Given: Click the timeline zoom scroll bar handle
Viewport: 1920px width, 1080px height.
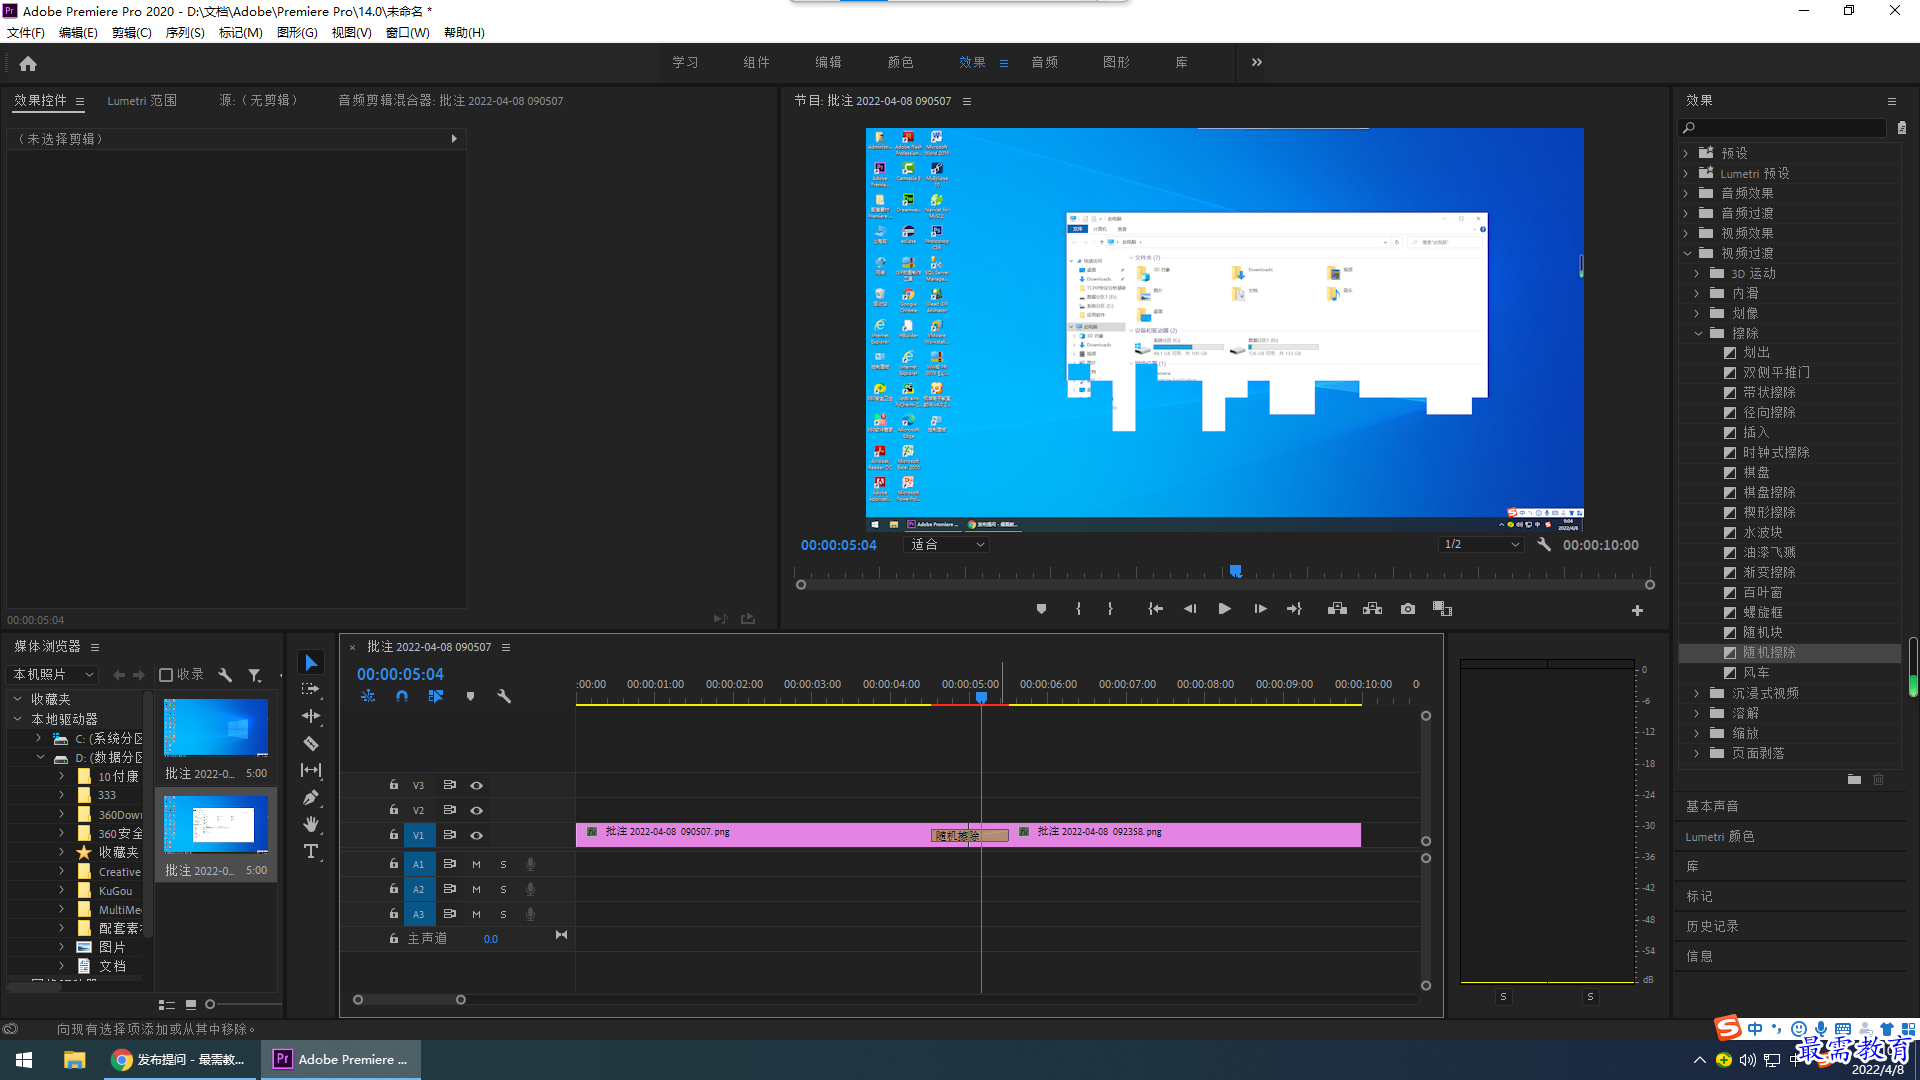Looking at the screenshot, I should click(461, 1000).
